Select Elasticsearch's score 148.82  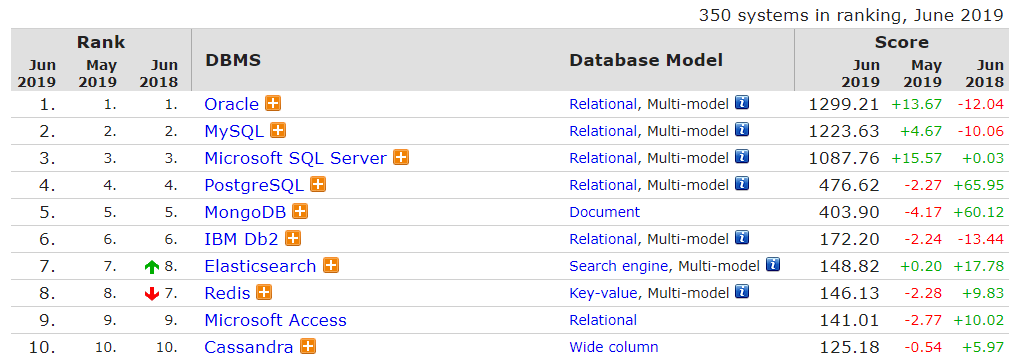(849, 267)
